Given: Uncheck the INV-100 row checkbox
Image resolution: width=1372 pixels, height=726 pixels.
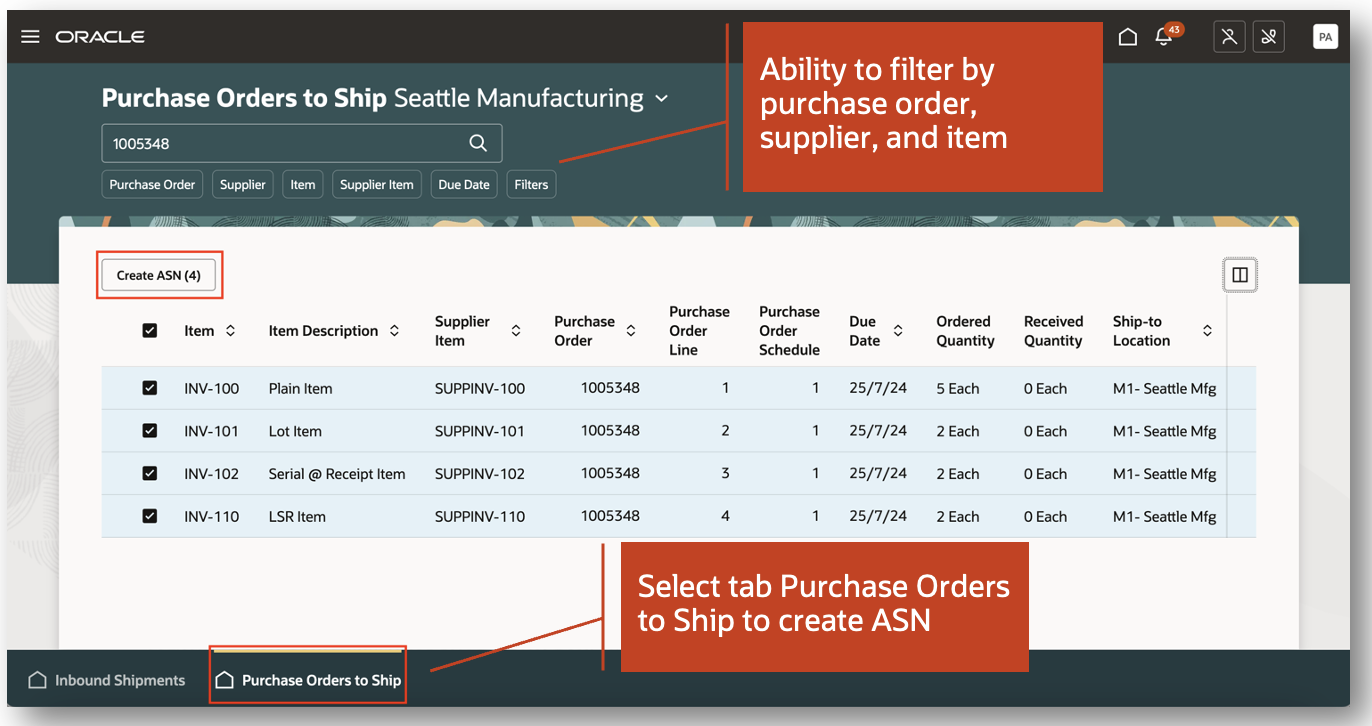Looking at the screenshot, I should pyautogui.click(x=150, y=388).
